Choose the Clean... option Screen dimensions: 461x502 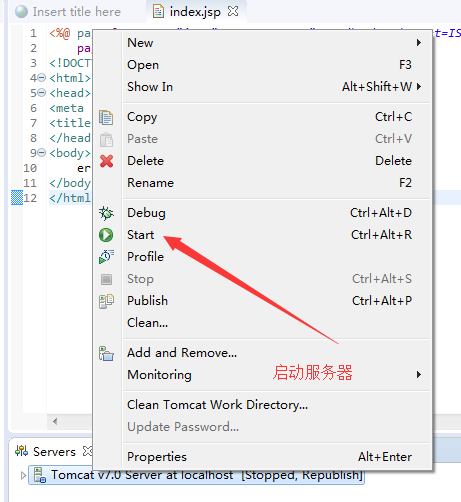click(276, 323)
